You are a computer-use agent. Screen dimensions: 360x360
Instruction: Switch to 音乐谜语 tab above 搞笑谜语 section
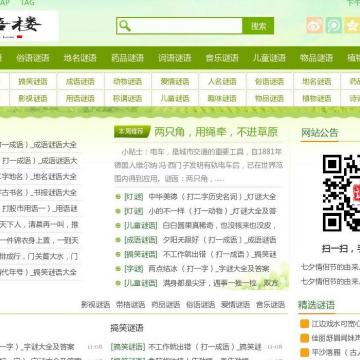click(270, 304)
